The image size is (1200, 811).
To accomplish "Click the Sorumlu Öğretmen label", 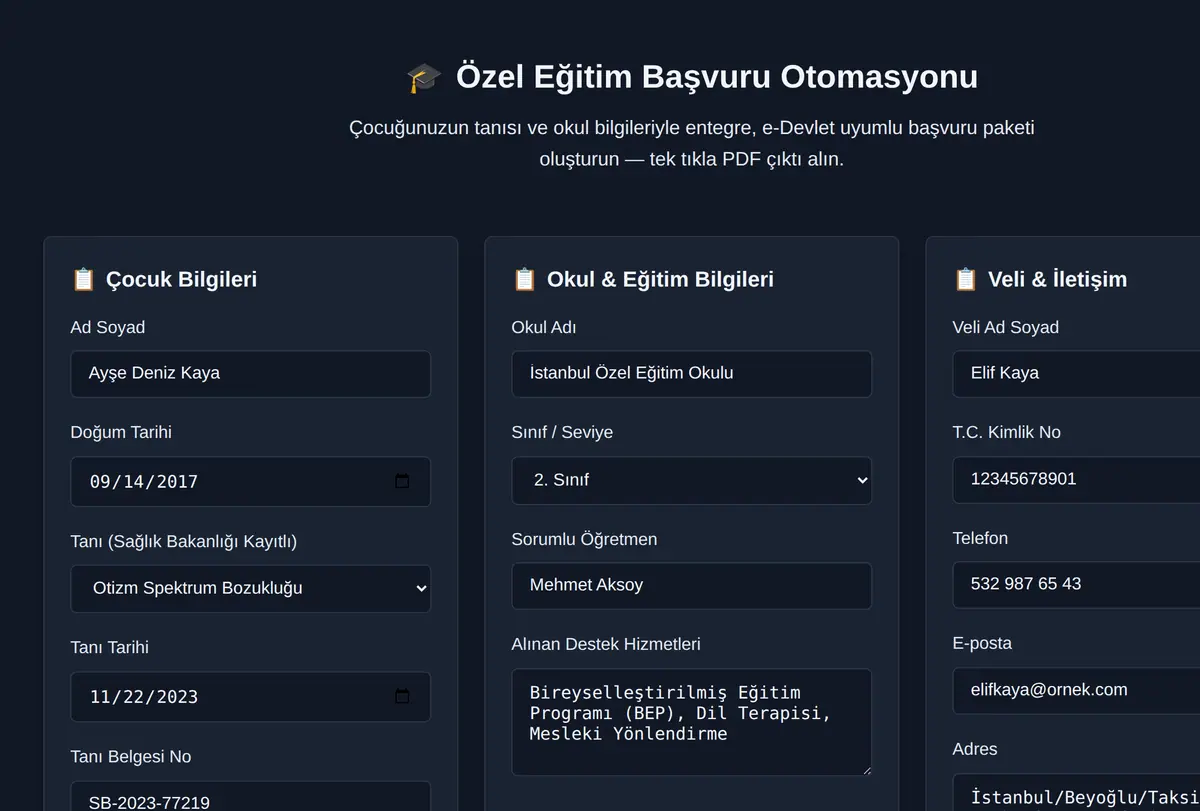I will pos(585,539).
